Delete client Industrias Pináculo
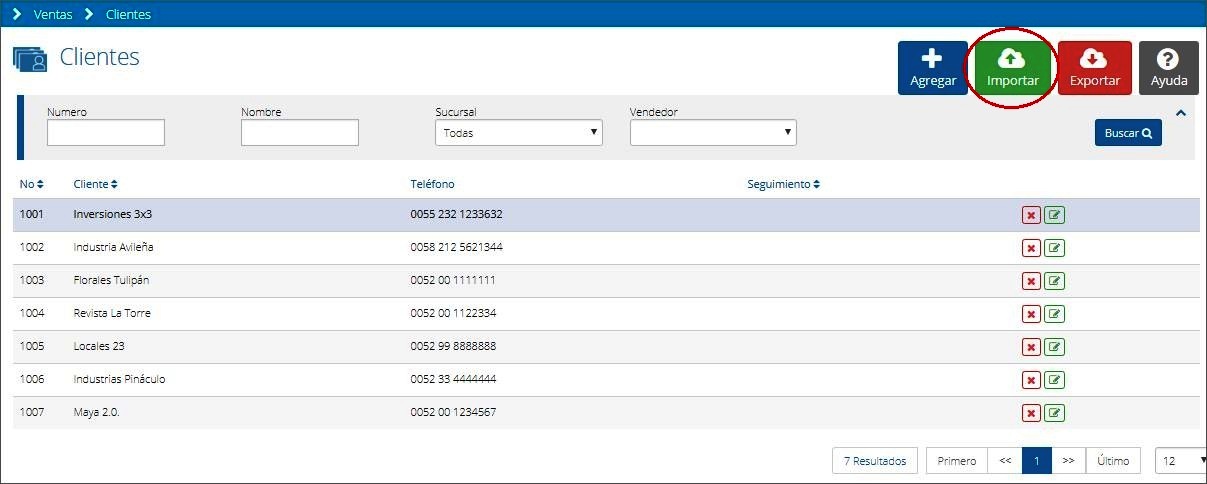This screenshot has width=1207, height=484. pos(1031,380)
